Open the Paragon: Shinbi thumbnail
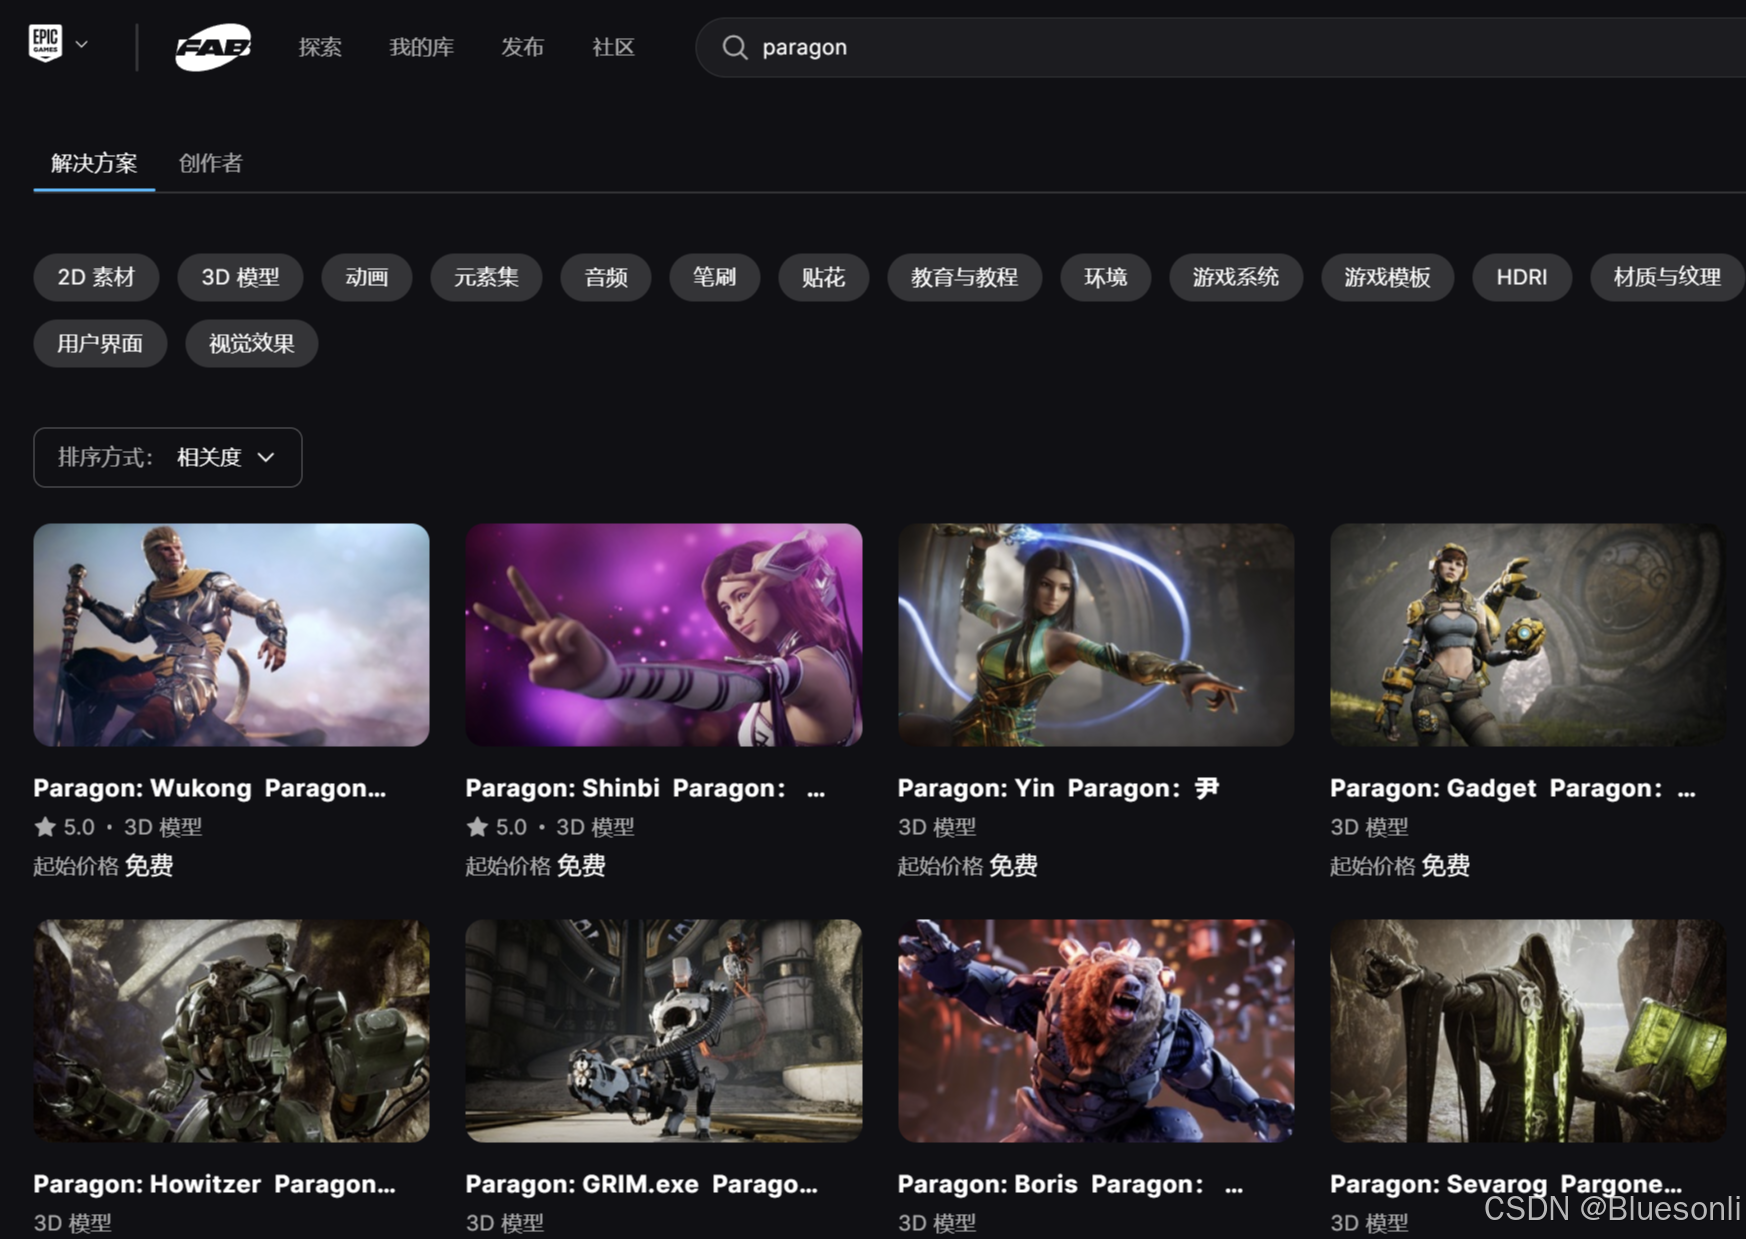 pyautogui.click(x=664, y=635)
